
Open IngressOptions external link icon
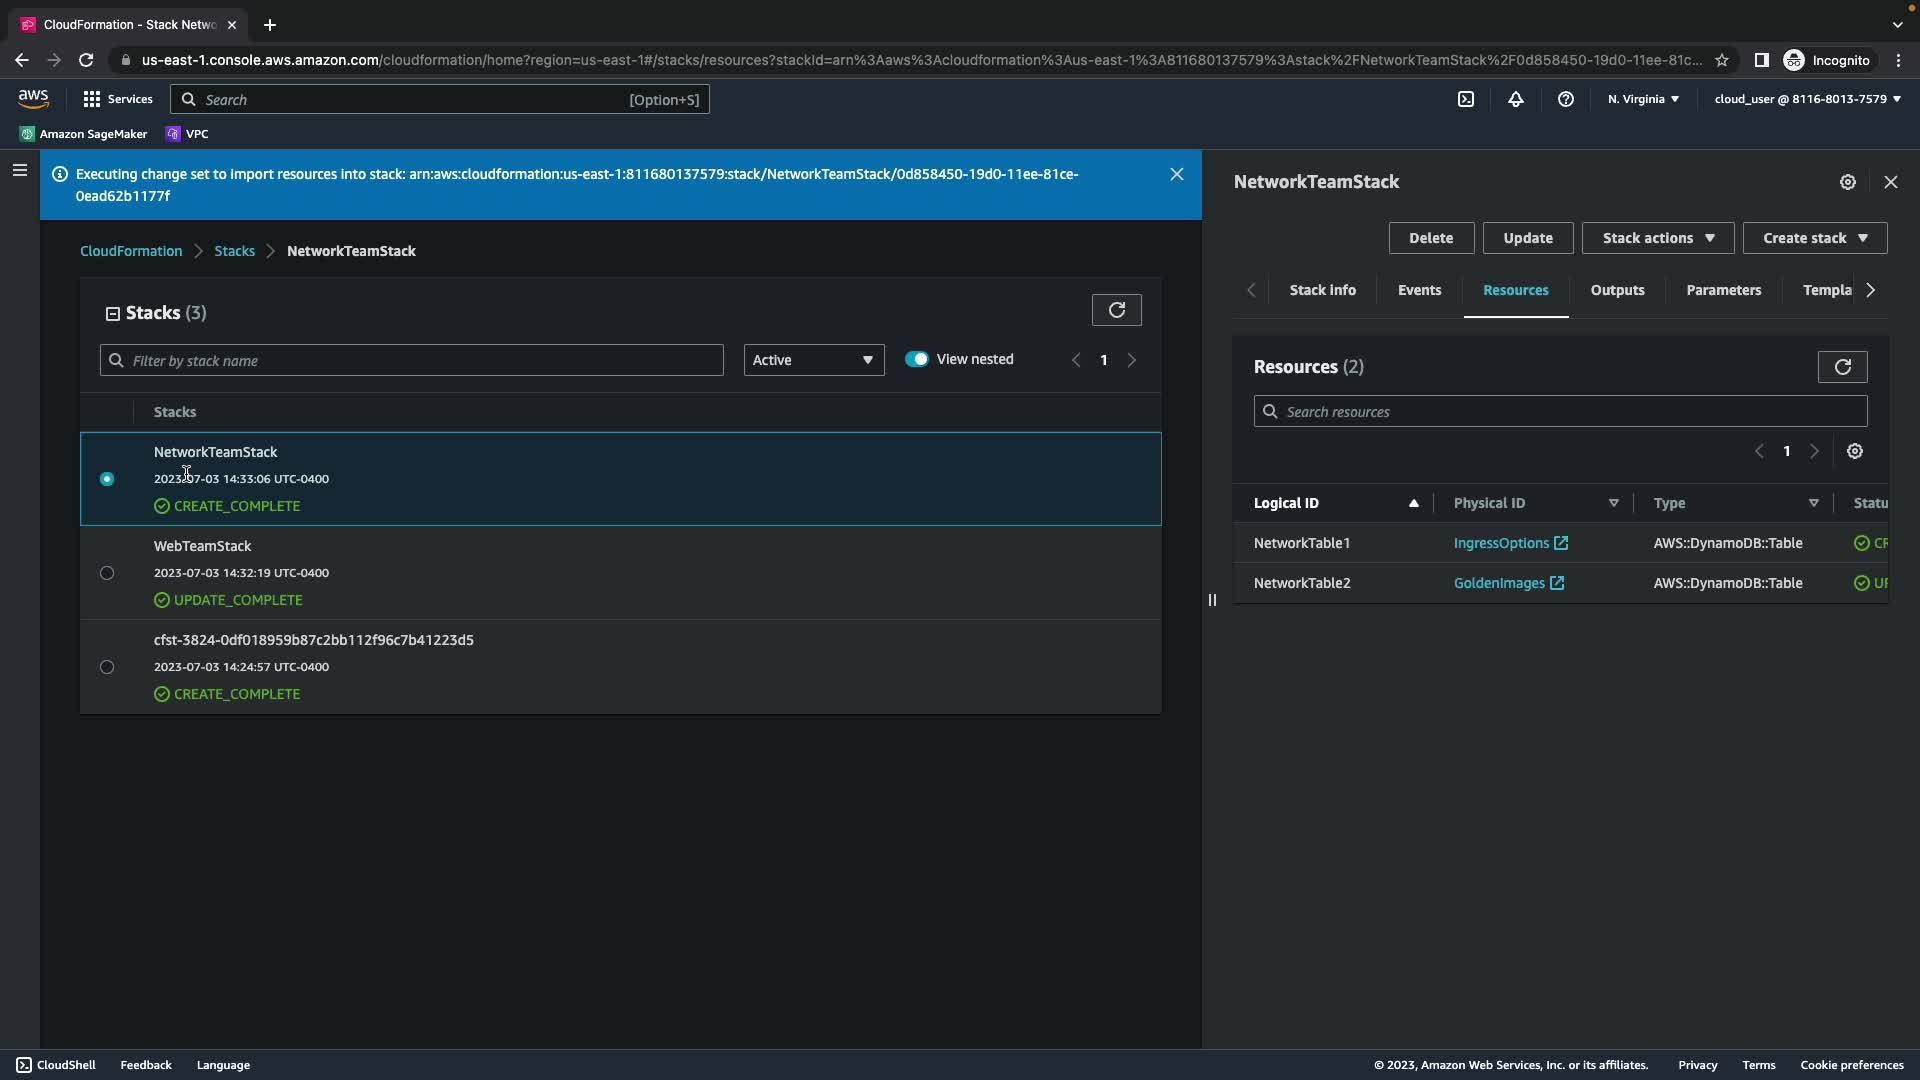pos(1560,543)
